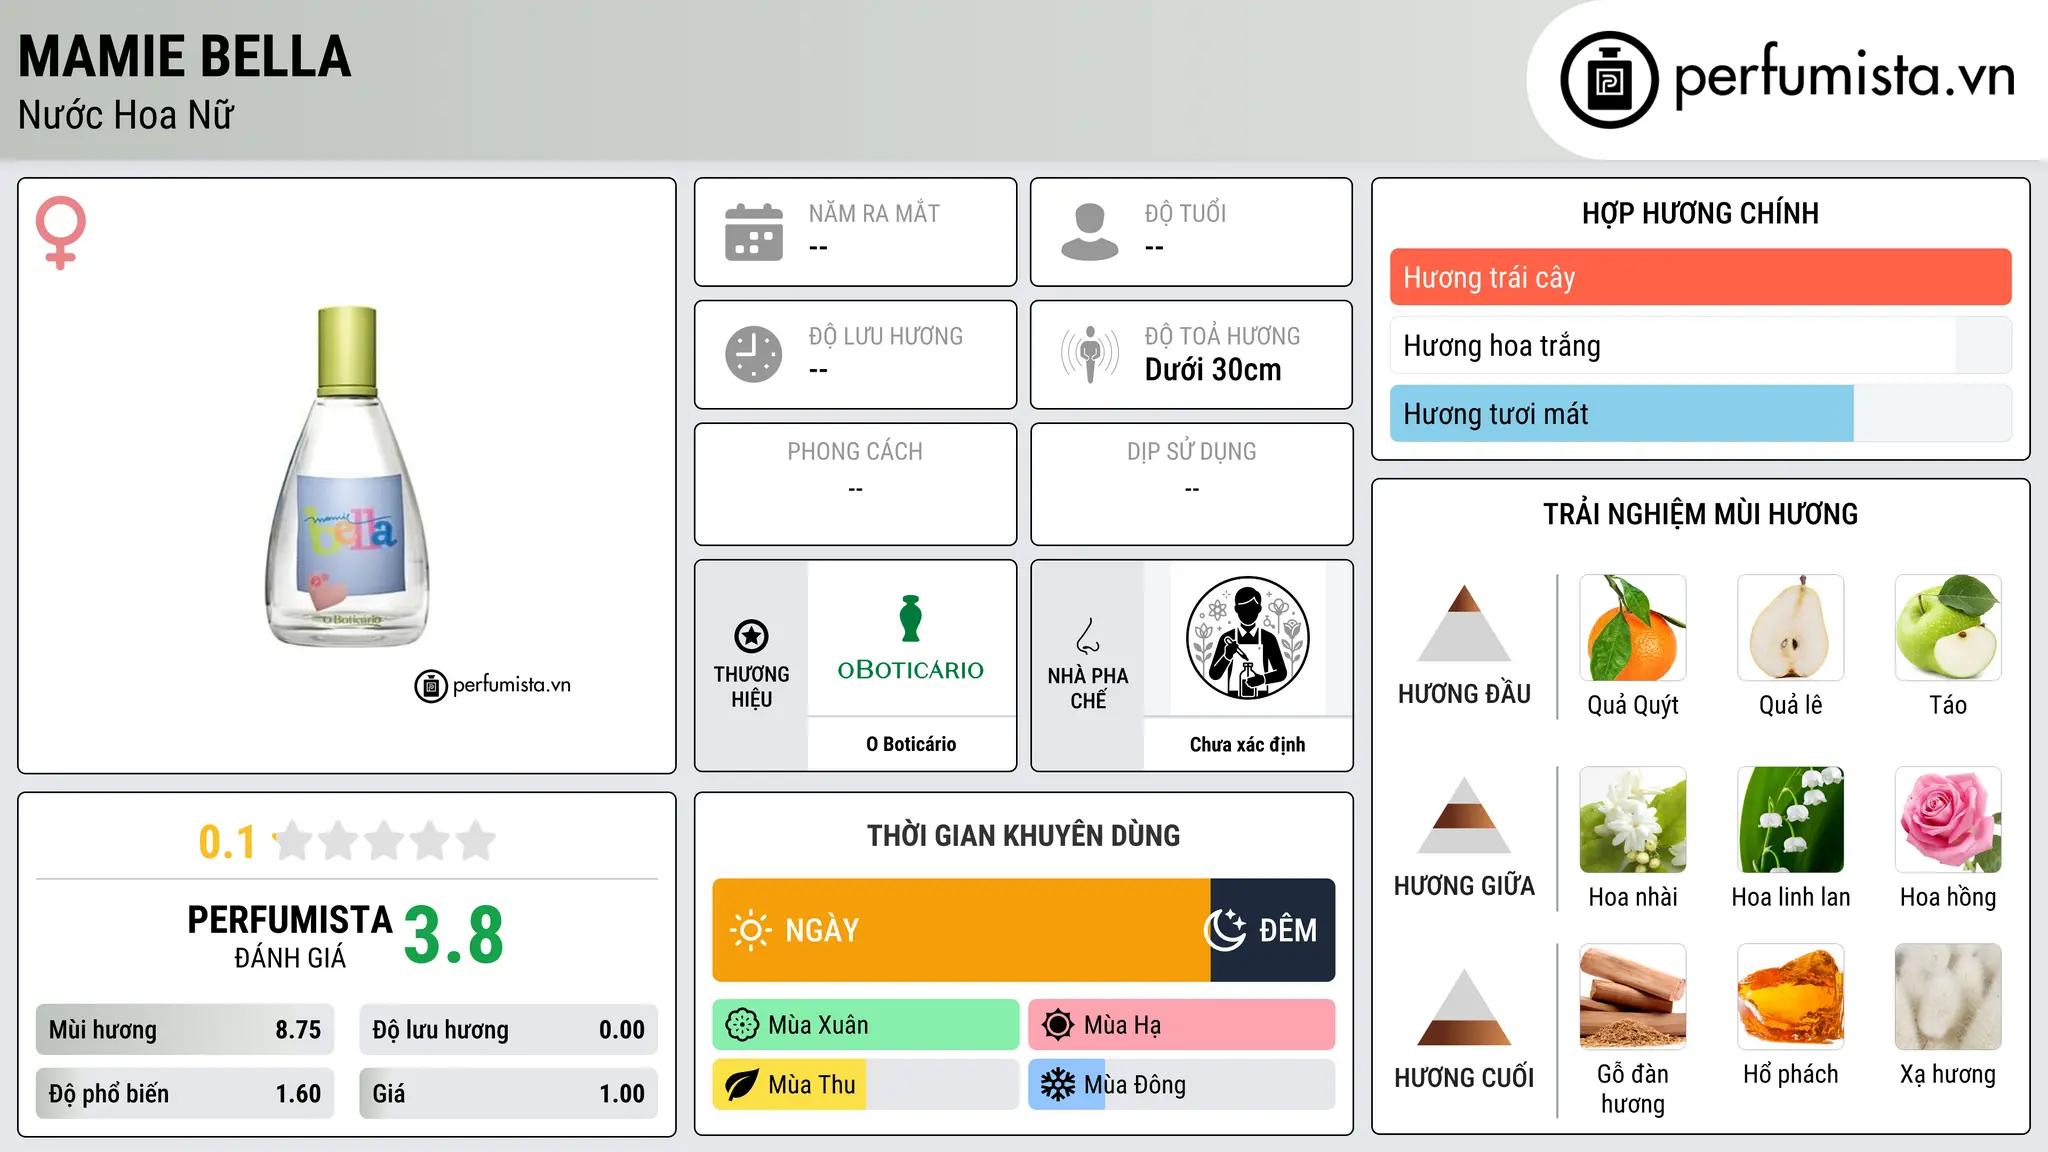Viewport: 2048px width, 1152px height.
Task: Open the Xạ hương note image
Action: click(1948, 997)
